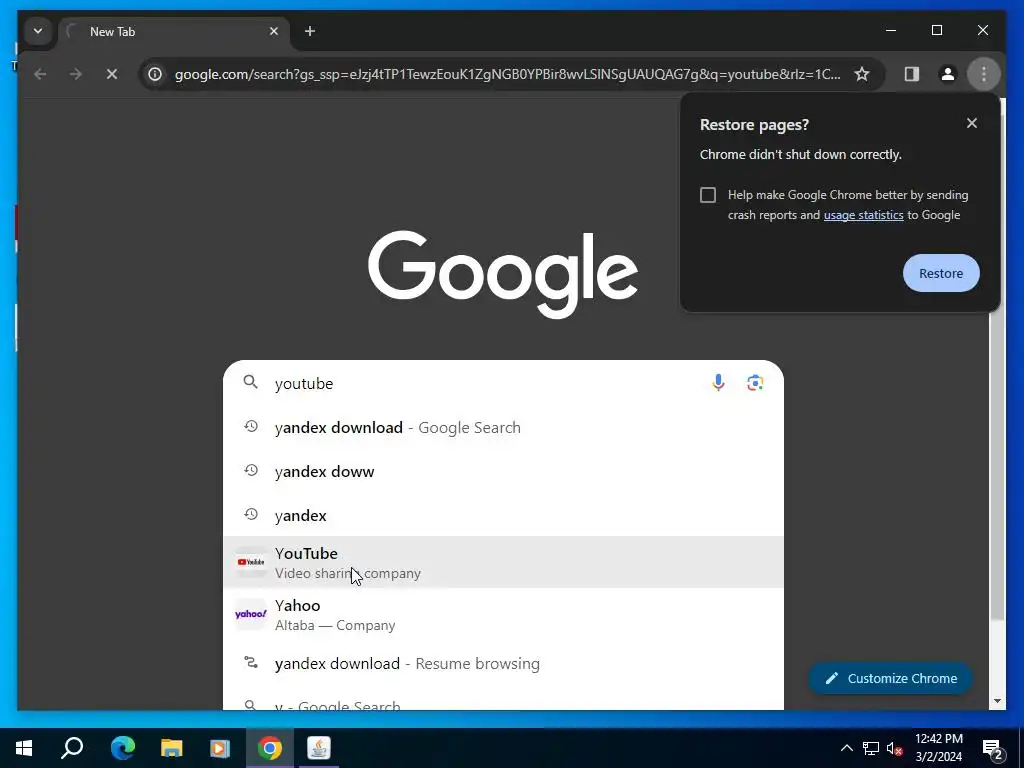Click the YouTube logo thumbnail
The image size is (1024, 768).
pos(251,562)
